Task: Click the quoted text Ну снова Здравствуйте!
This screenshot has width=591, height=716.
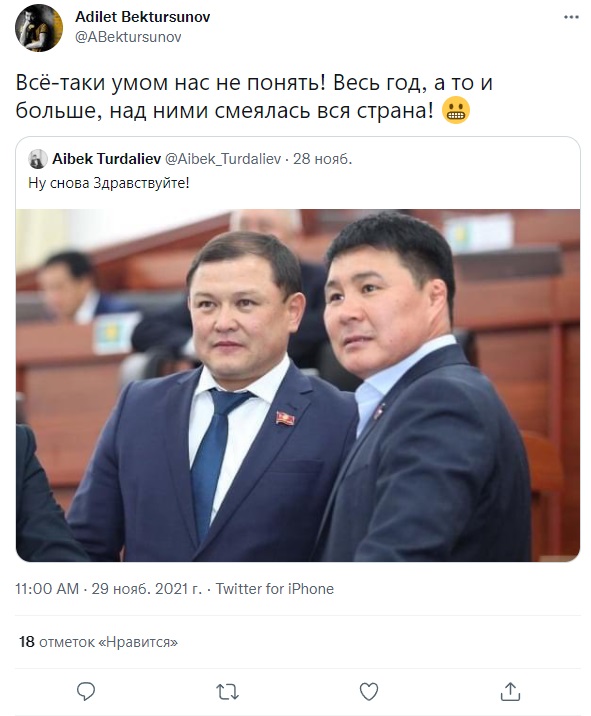Action: 109,183
